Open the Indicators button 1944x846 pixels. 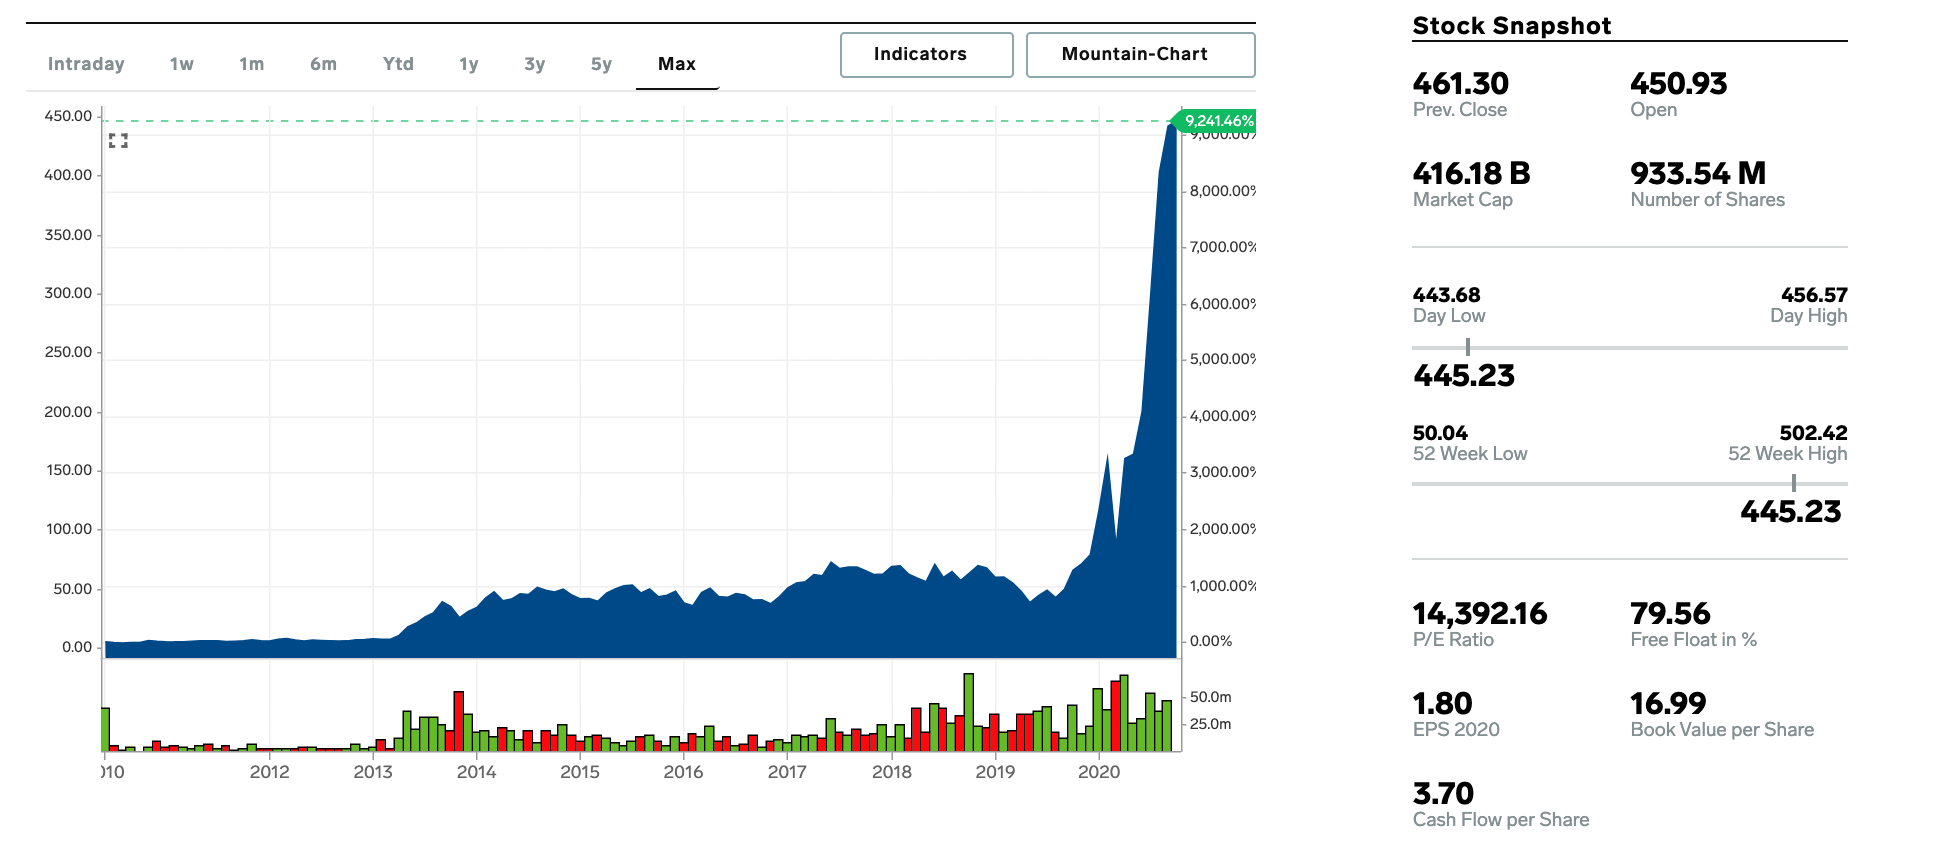tap(927, 54)
